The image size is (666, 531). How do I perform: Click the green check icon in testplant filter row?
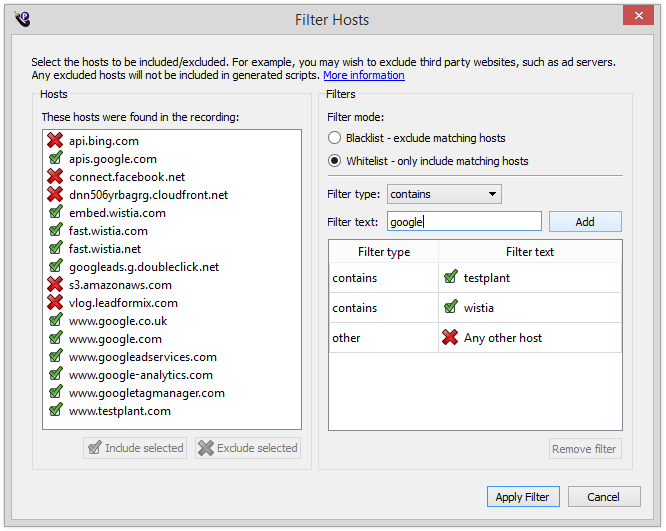click(451, 278)
